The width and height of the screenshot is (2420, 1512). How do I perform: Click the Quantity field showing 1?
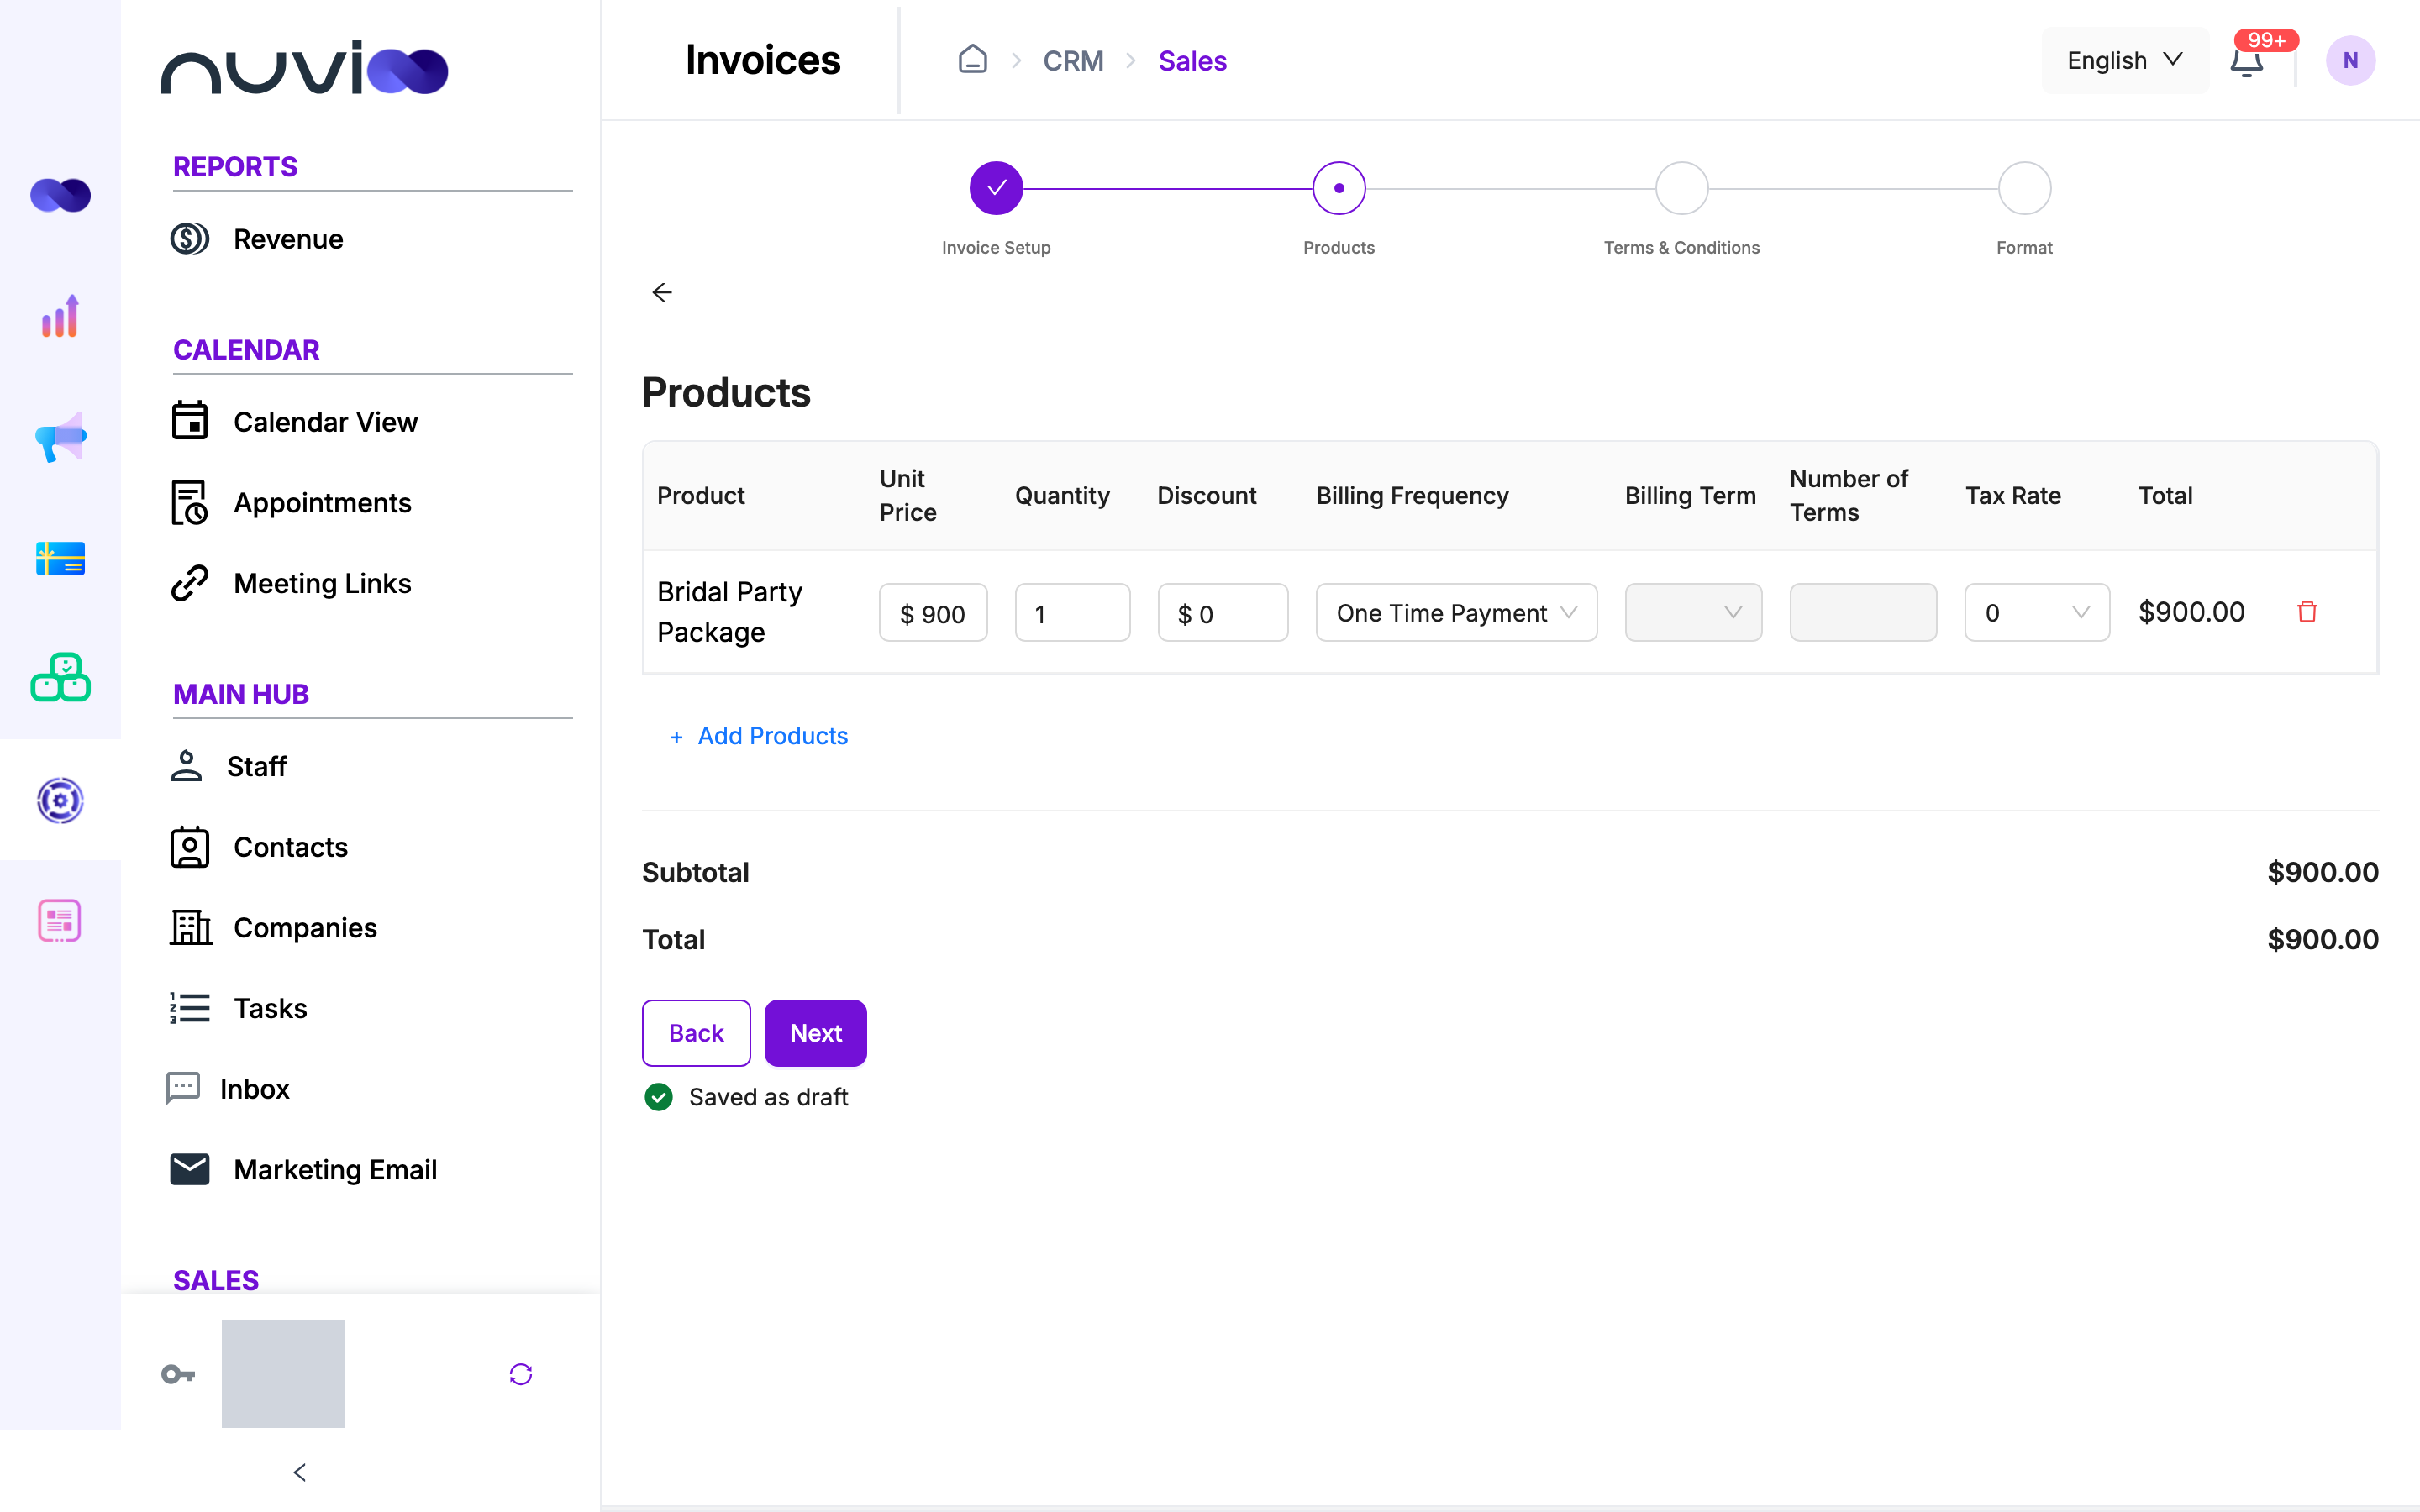click(1072, 612)
